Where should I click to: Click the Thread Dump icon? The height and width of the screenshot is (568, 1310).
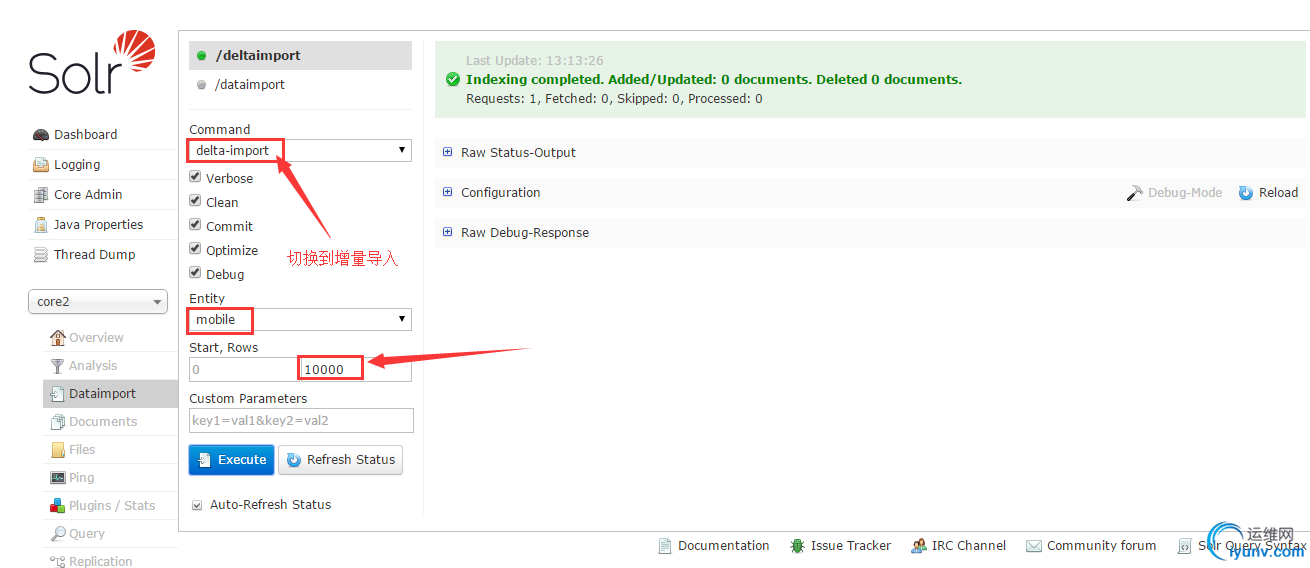click(x=41, y=255)
